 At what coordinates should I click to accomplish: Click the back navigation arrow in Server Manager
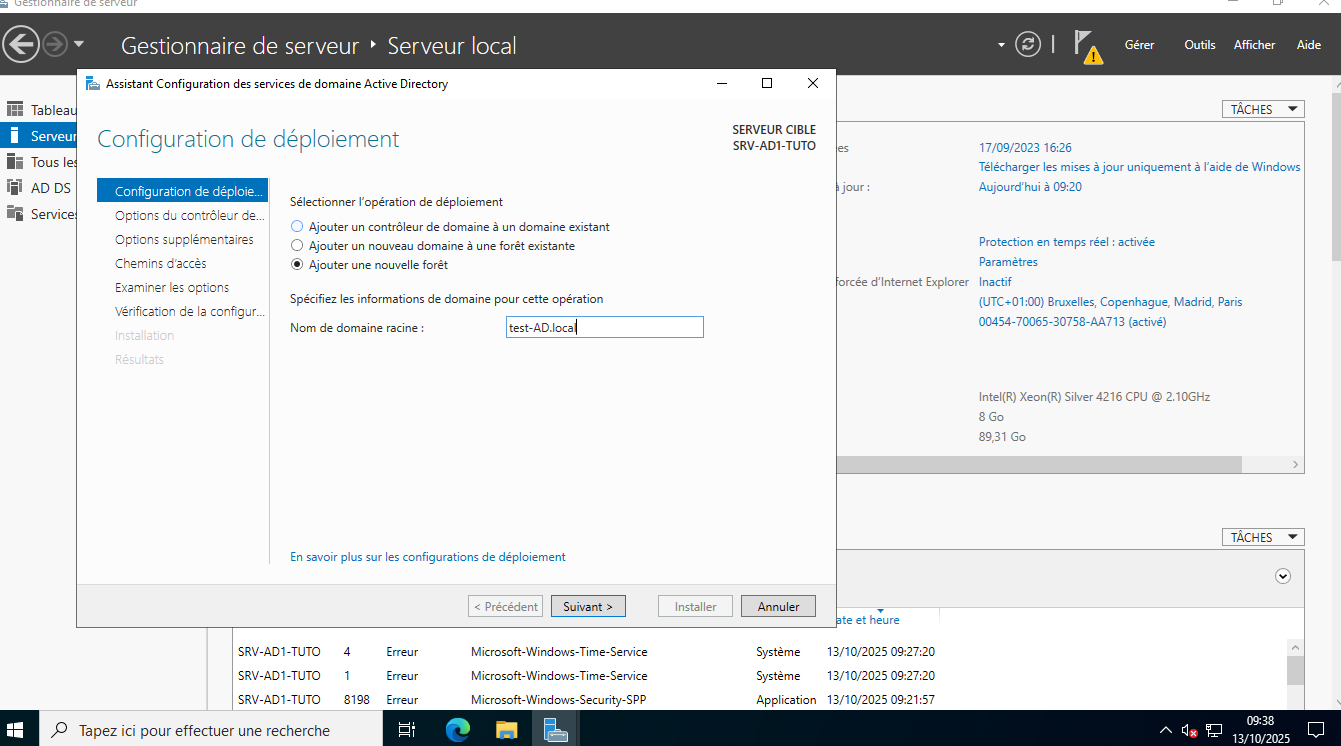(x=21, y=44)
